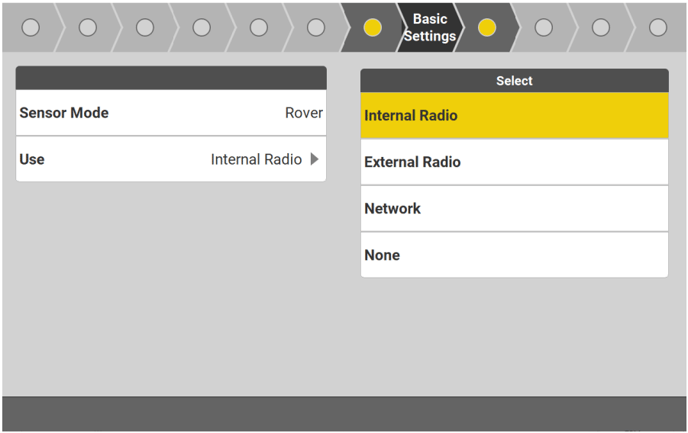Screen dimensions: 688x433
Task: Go to the second wizard step circle
Action: 88,28
